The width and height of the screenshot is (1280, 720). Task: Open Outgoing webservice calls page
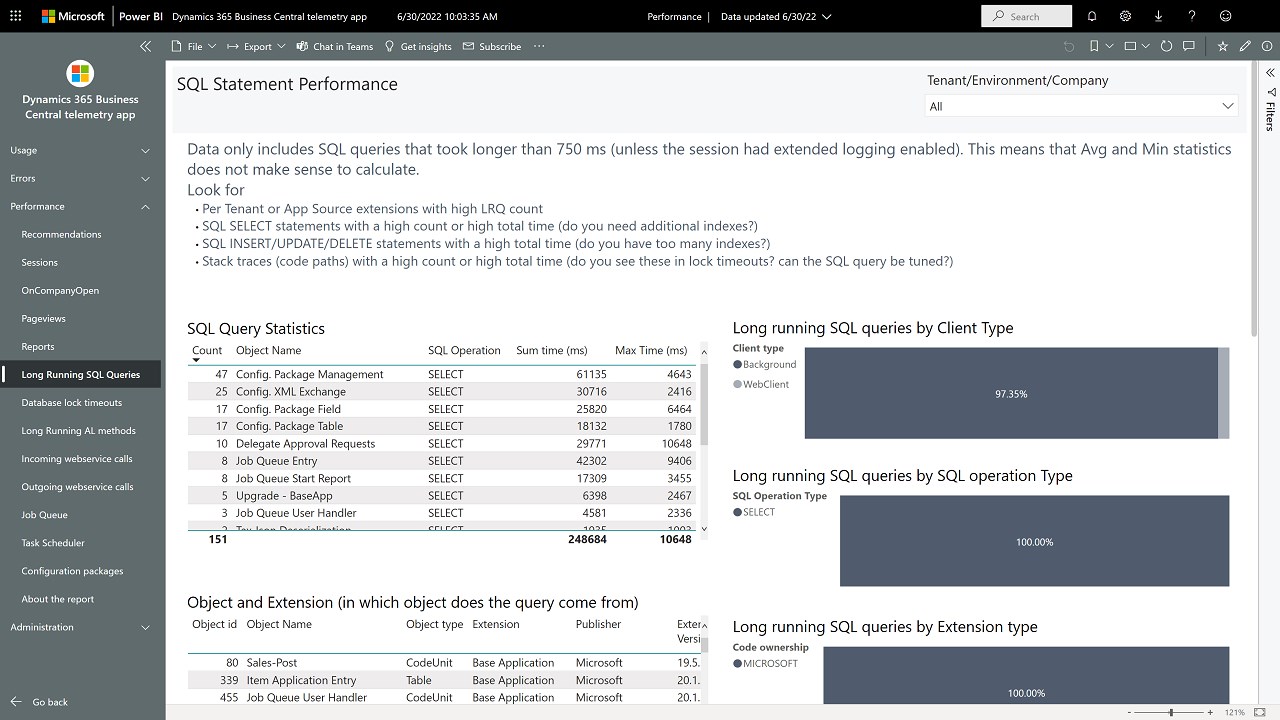coord(77,486)
